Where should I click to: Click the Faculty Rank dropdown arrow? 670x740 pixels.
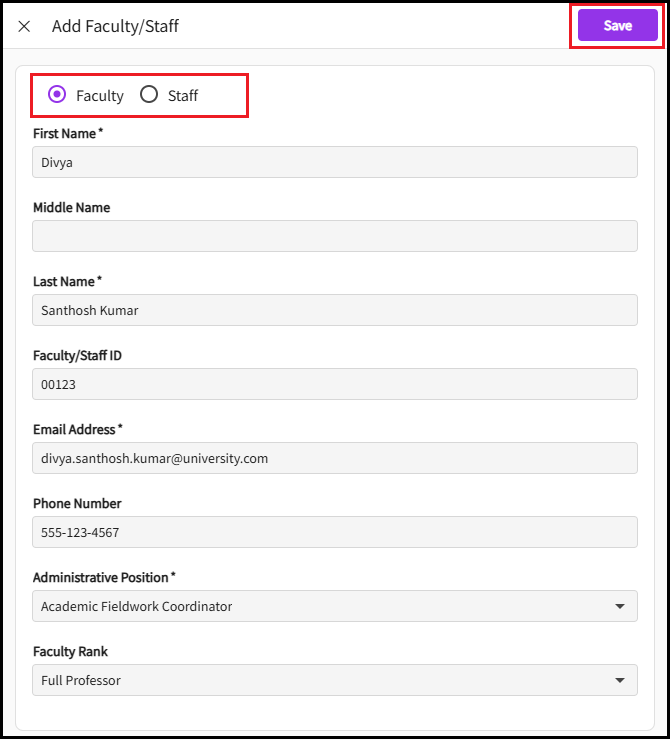[x=620, y=680]
